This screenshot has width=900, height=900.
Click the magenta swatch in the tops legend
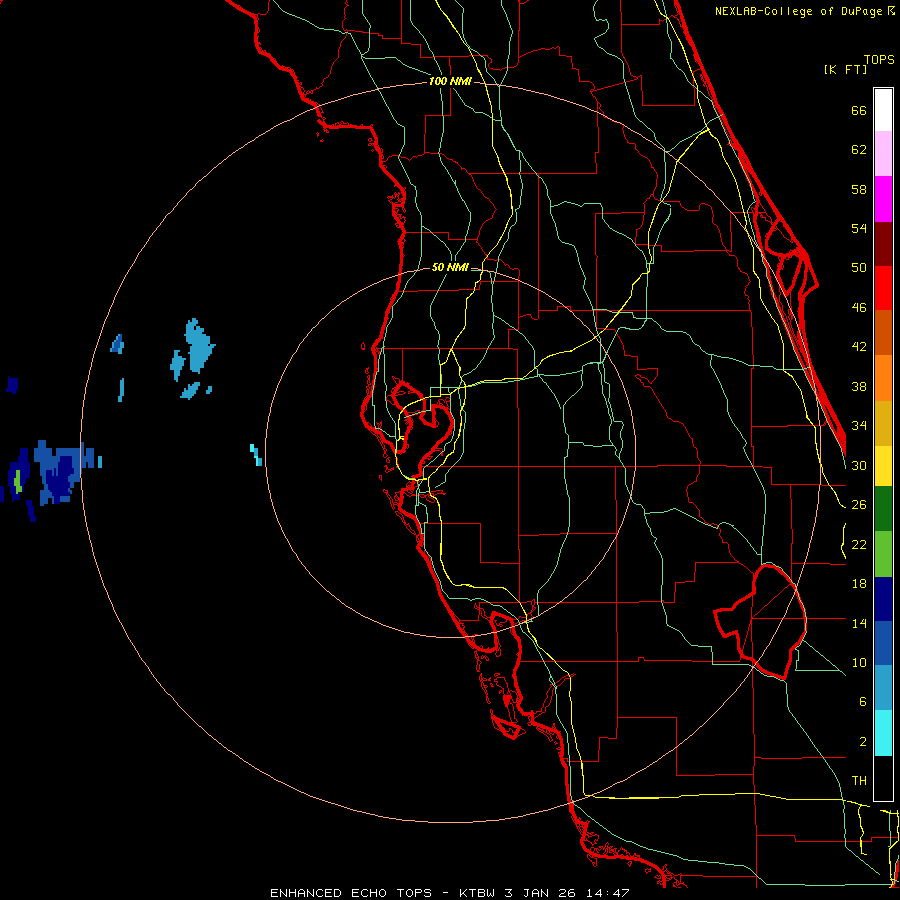pyautogui.click(x=883, y=199)
